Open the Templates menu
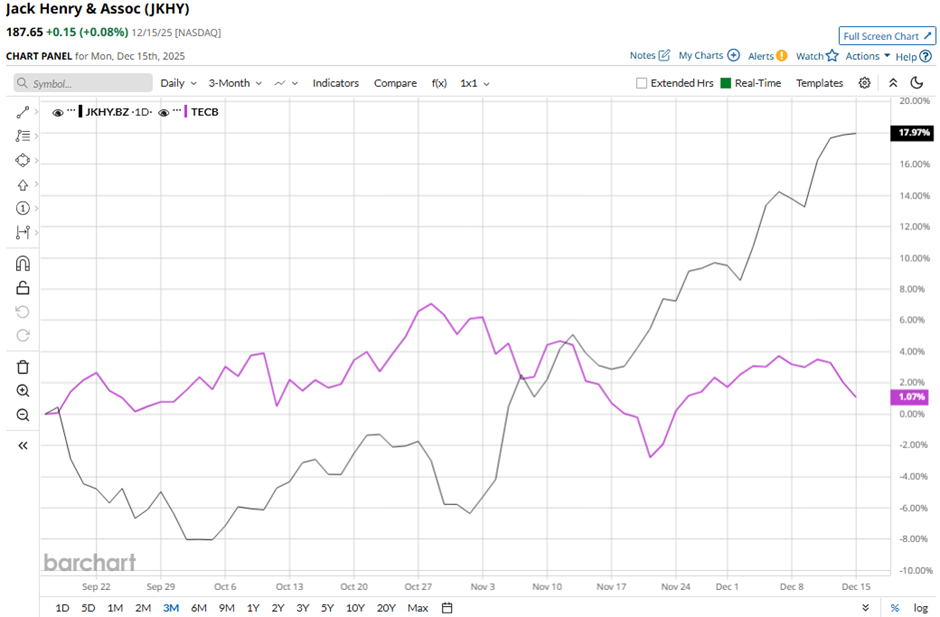Viewport: 940px width, 617px height. coord(819,83)
